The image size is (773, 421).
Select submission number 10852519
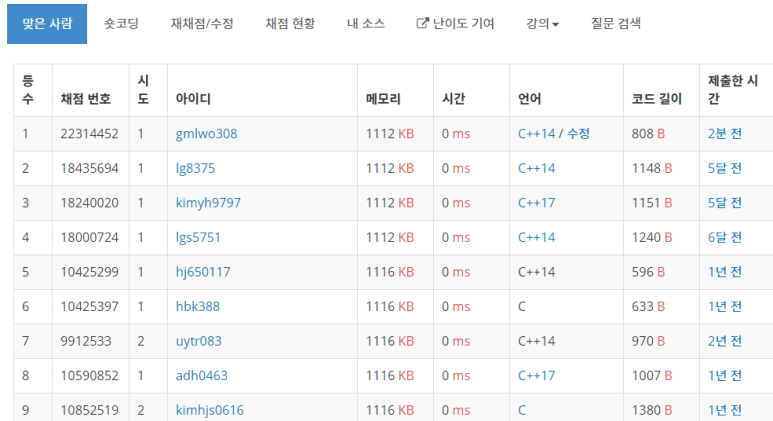[x=89, y=410]
